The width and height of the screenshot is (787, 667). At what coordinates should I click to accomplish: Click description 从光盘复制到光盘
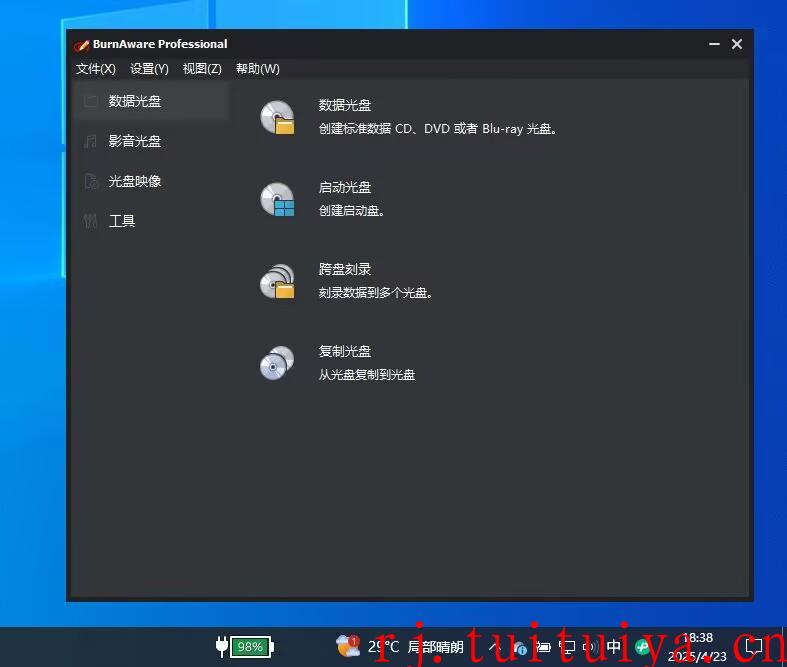(x=367, y=374)
